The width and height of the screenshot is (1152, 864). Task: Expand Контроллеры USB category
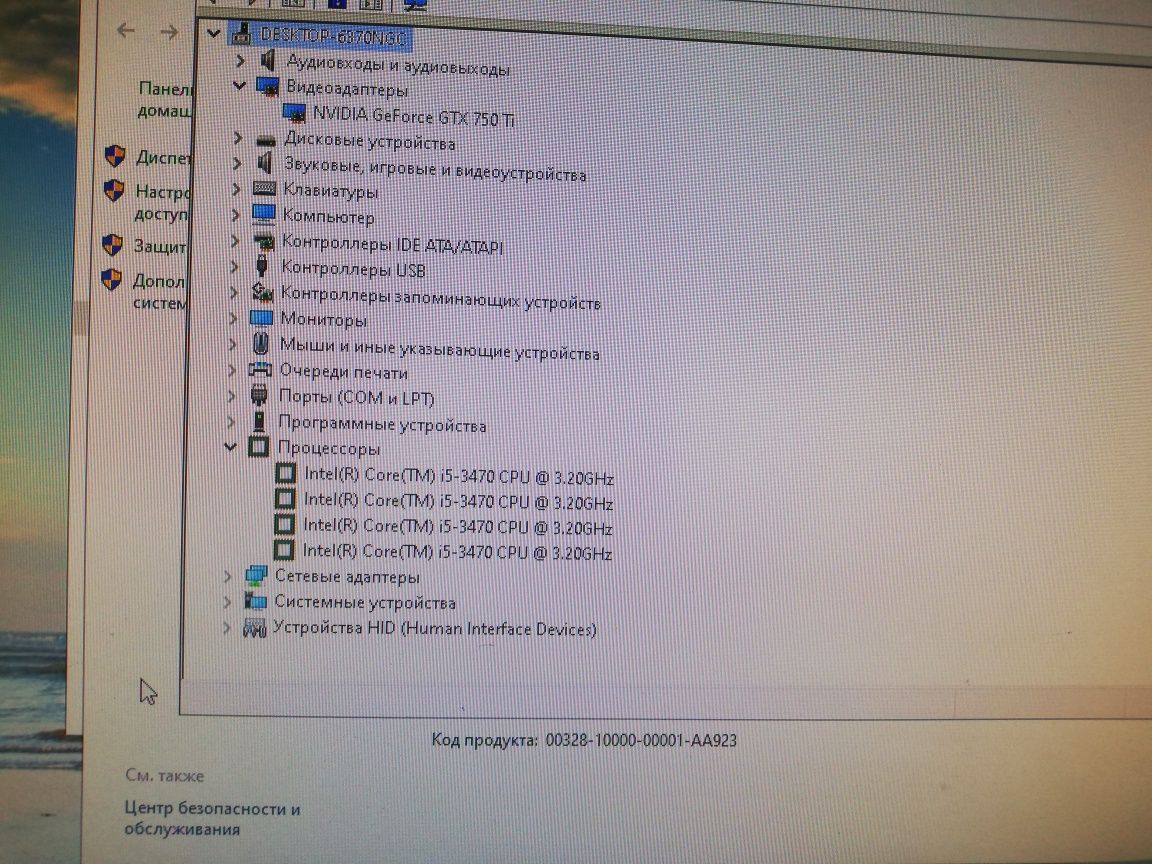click(x=234, y=266)
